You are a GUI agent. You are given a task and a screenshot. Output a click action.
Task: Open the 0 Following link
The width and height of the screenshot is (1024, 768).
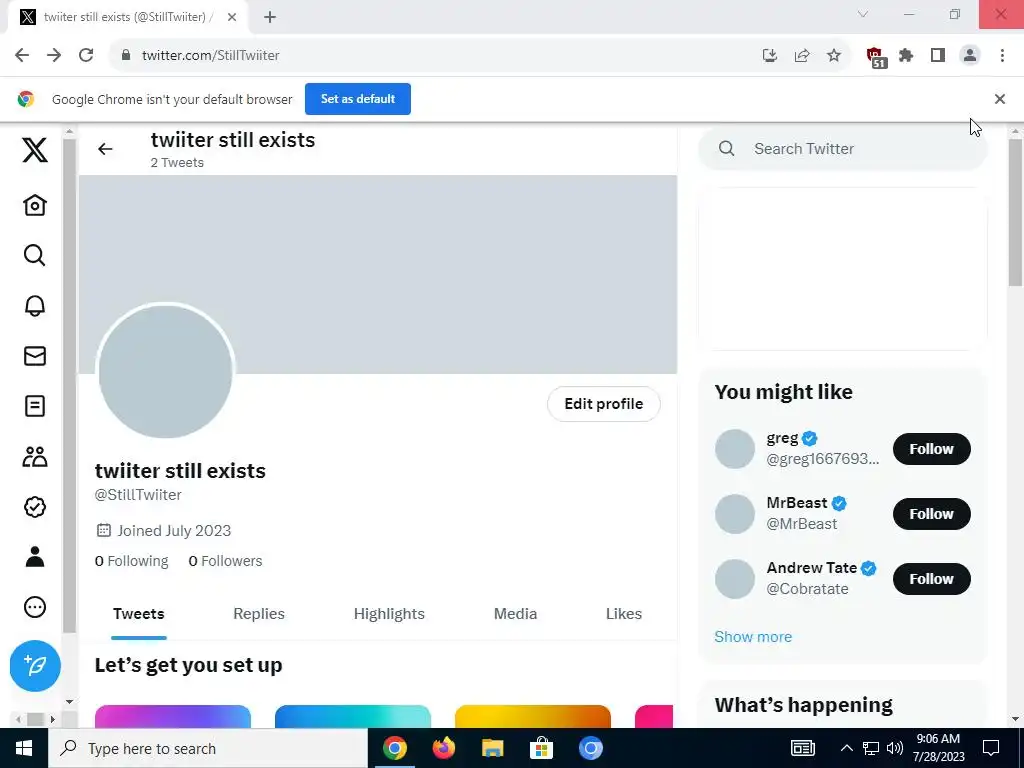click(x=131, y=561)
